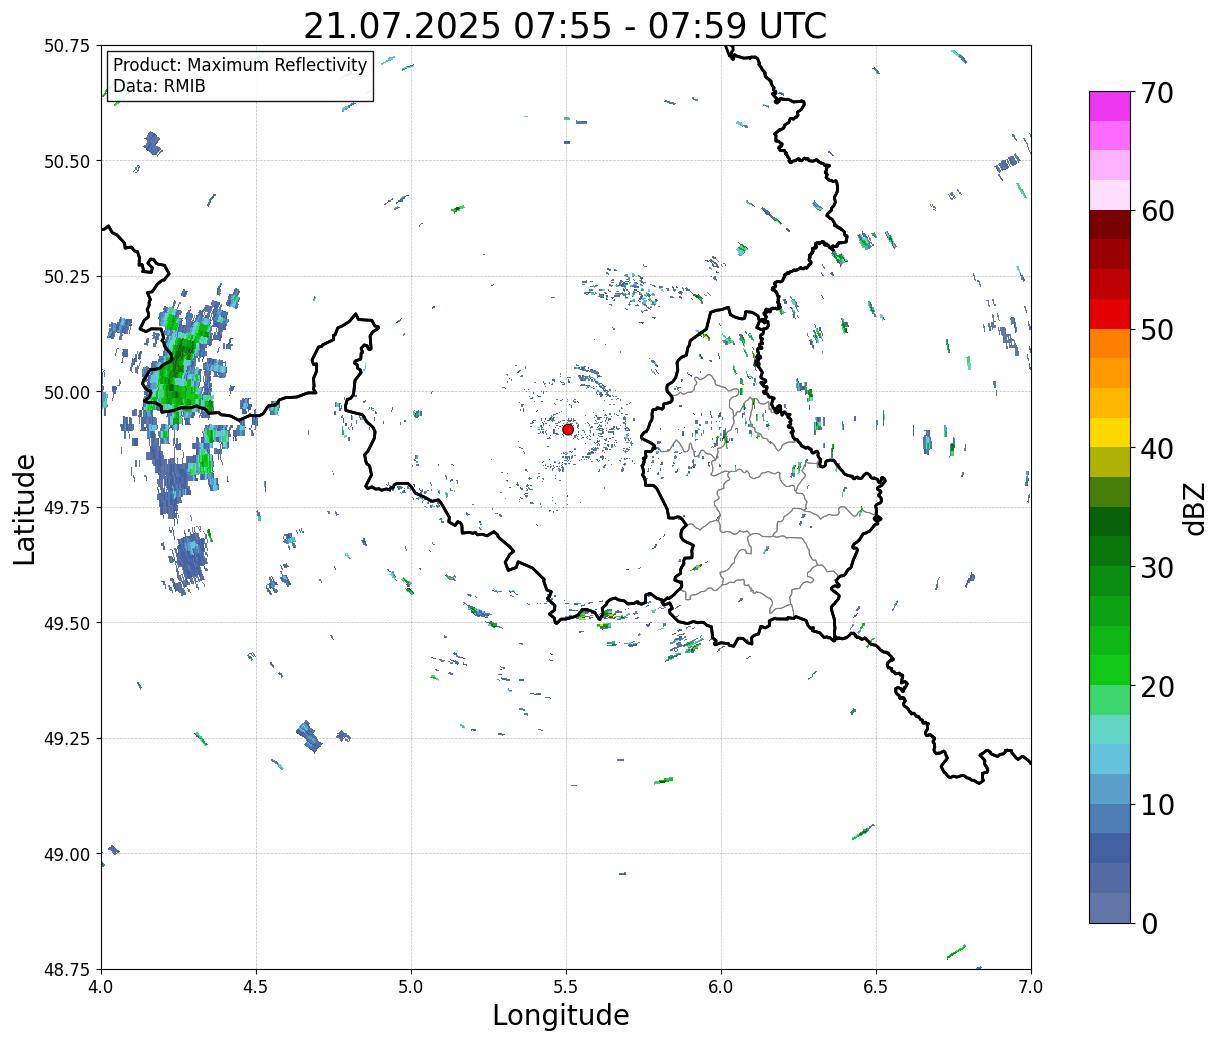Click longitude tick label 7.0
Image resolution: width=1219 pixels, height=1040 pixels.
(1031, 987)
